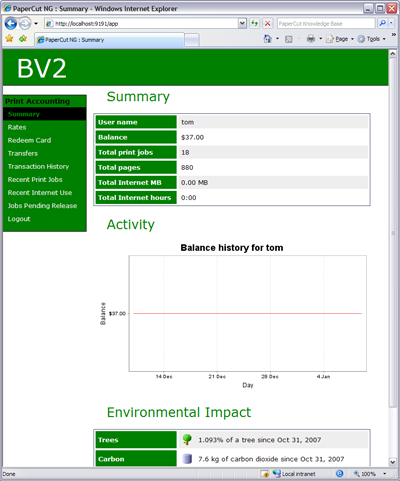
Task: Click the 1.093% of a tree text
Action: (x=260, y=440)
